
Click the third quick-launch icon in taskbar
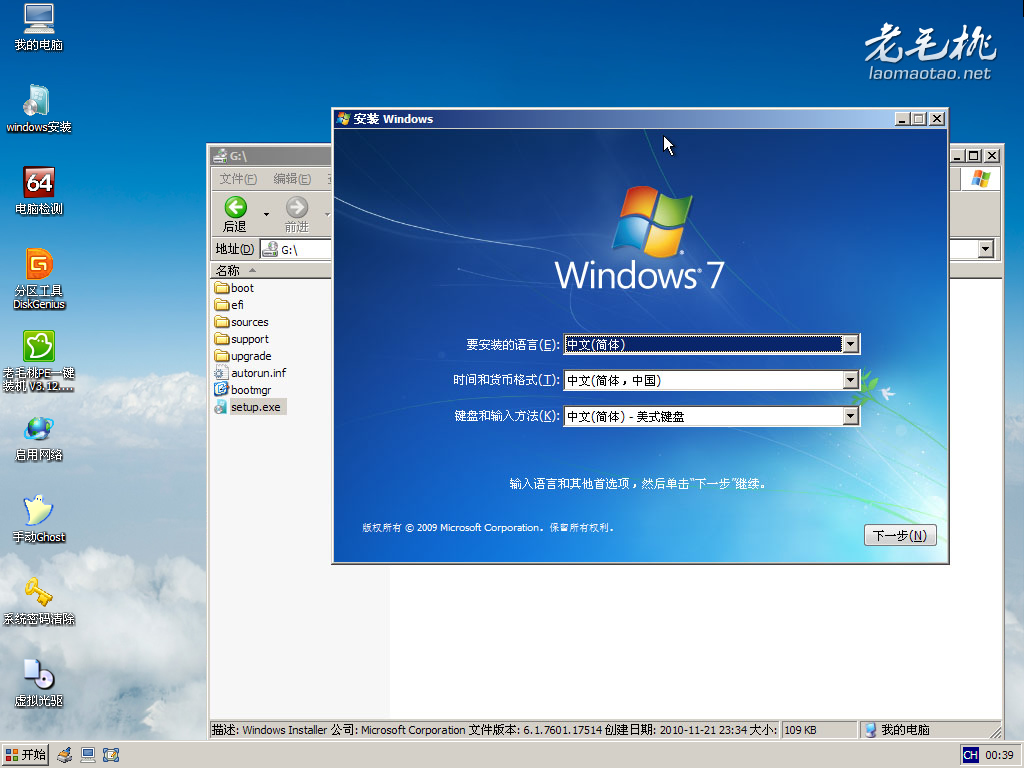(111, 755)
